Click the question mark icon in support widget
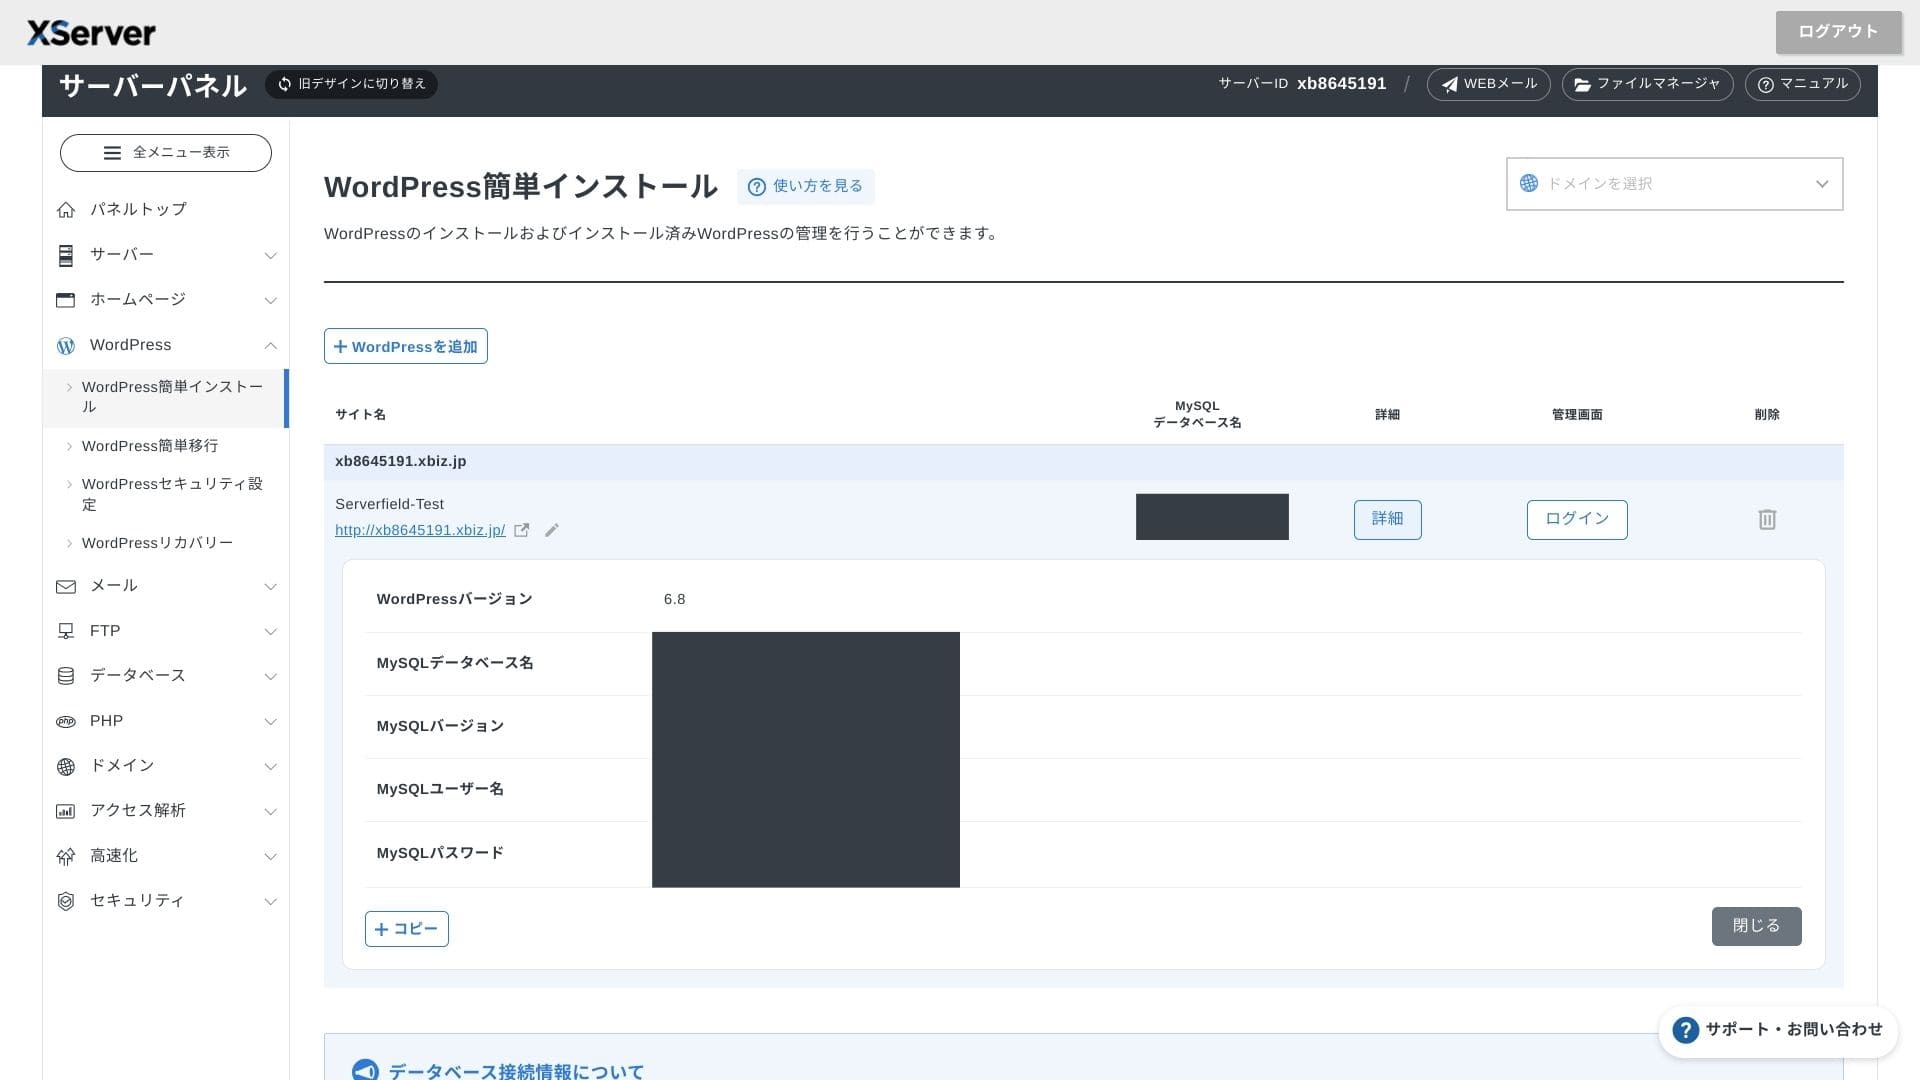 (x=1685, y=1030)
